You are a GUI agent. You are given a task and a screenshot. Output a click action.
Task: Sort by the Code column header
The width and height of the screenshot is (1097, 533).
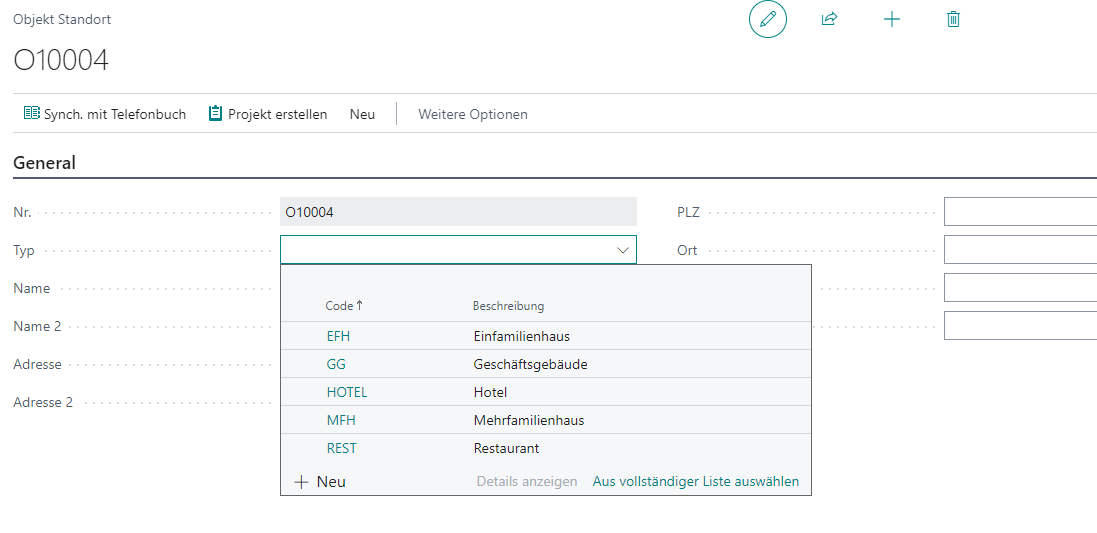point(344,306)
